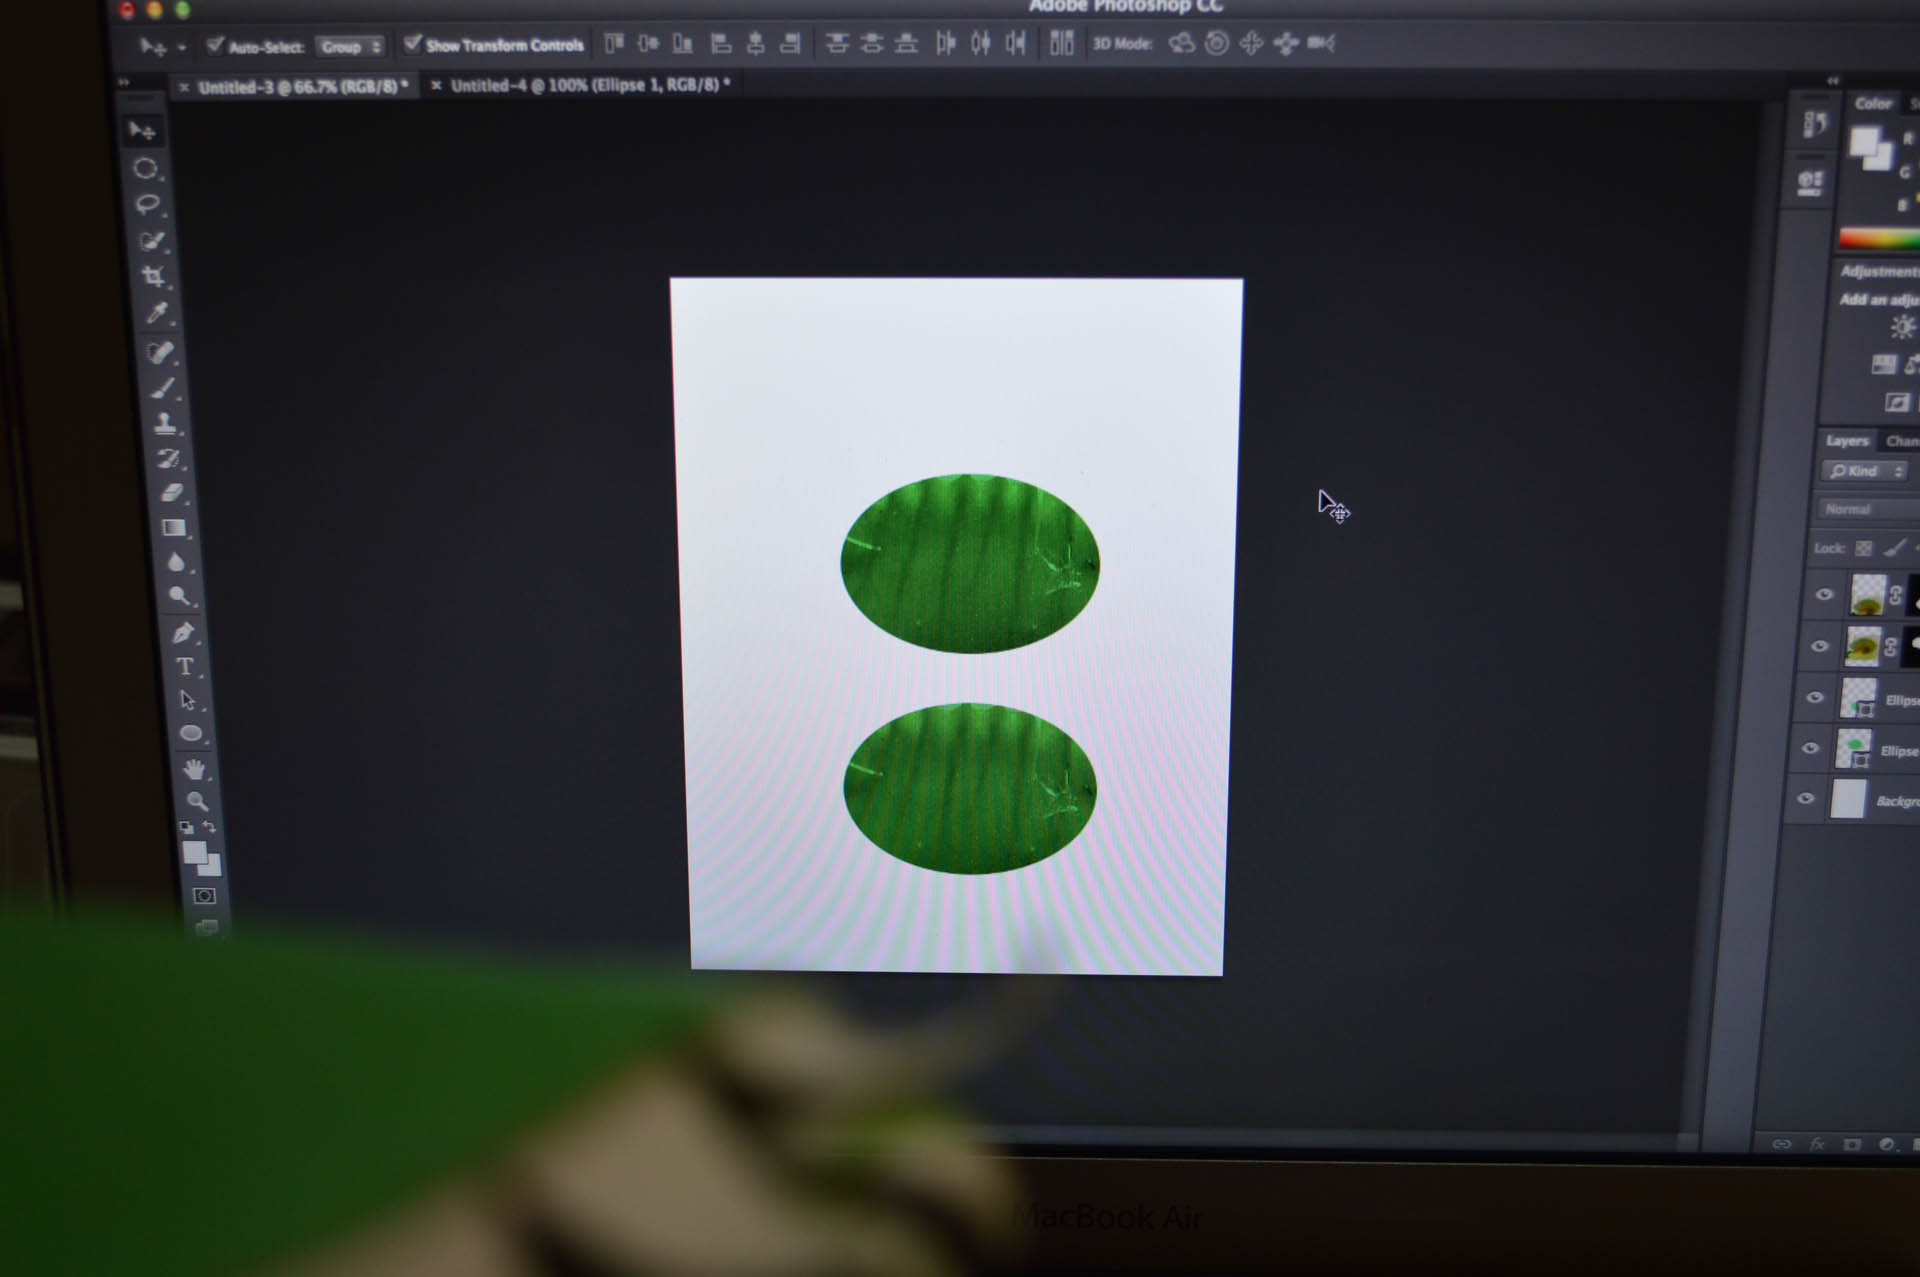Select the Hand tool

click(194, 769)
